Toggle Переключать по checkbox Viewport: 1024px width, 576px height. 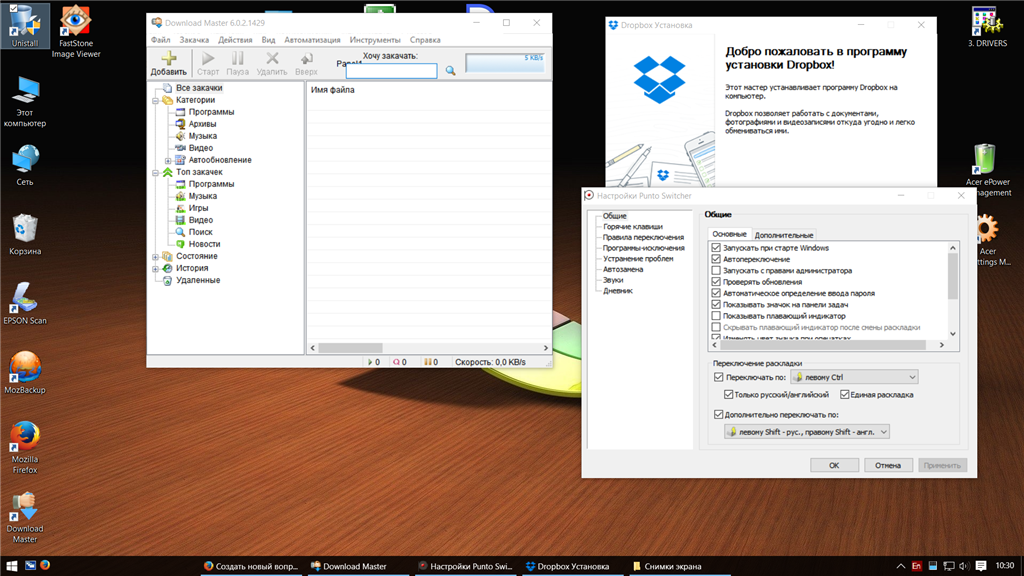tap(719, 377)
